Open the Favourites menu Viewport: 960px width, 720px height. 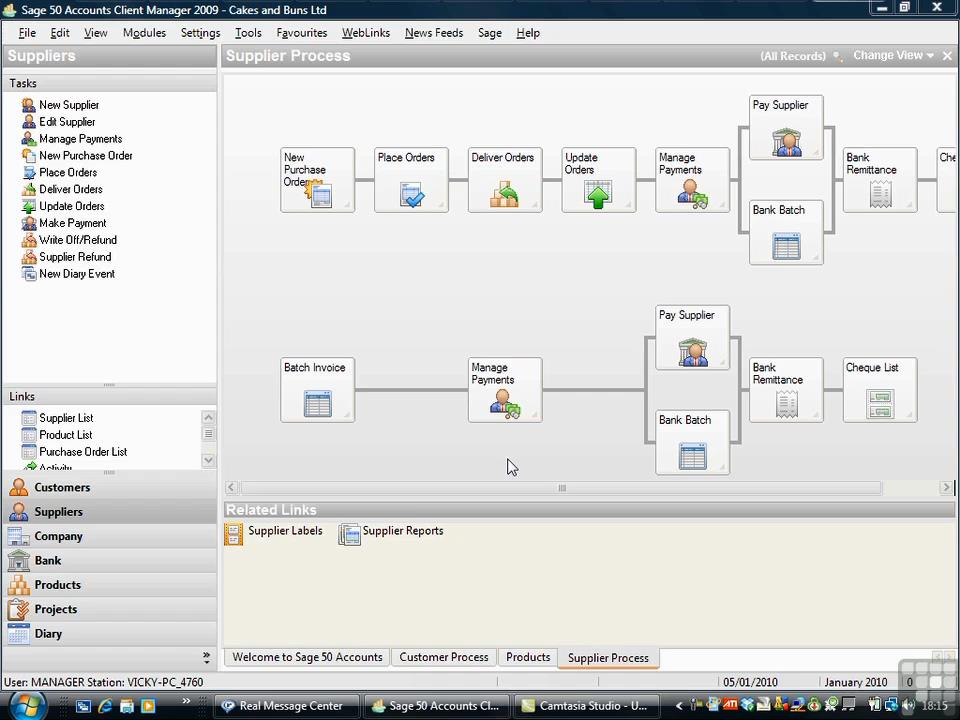point(301,33)
